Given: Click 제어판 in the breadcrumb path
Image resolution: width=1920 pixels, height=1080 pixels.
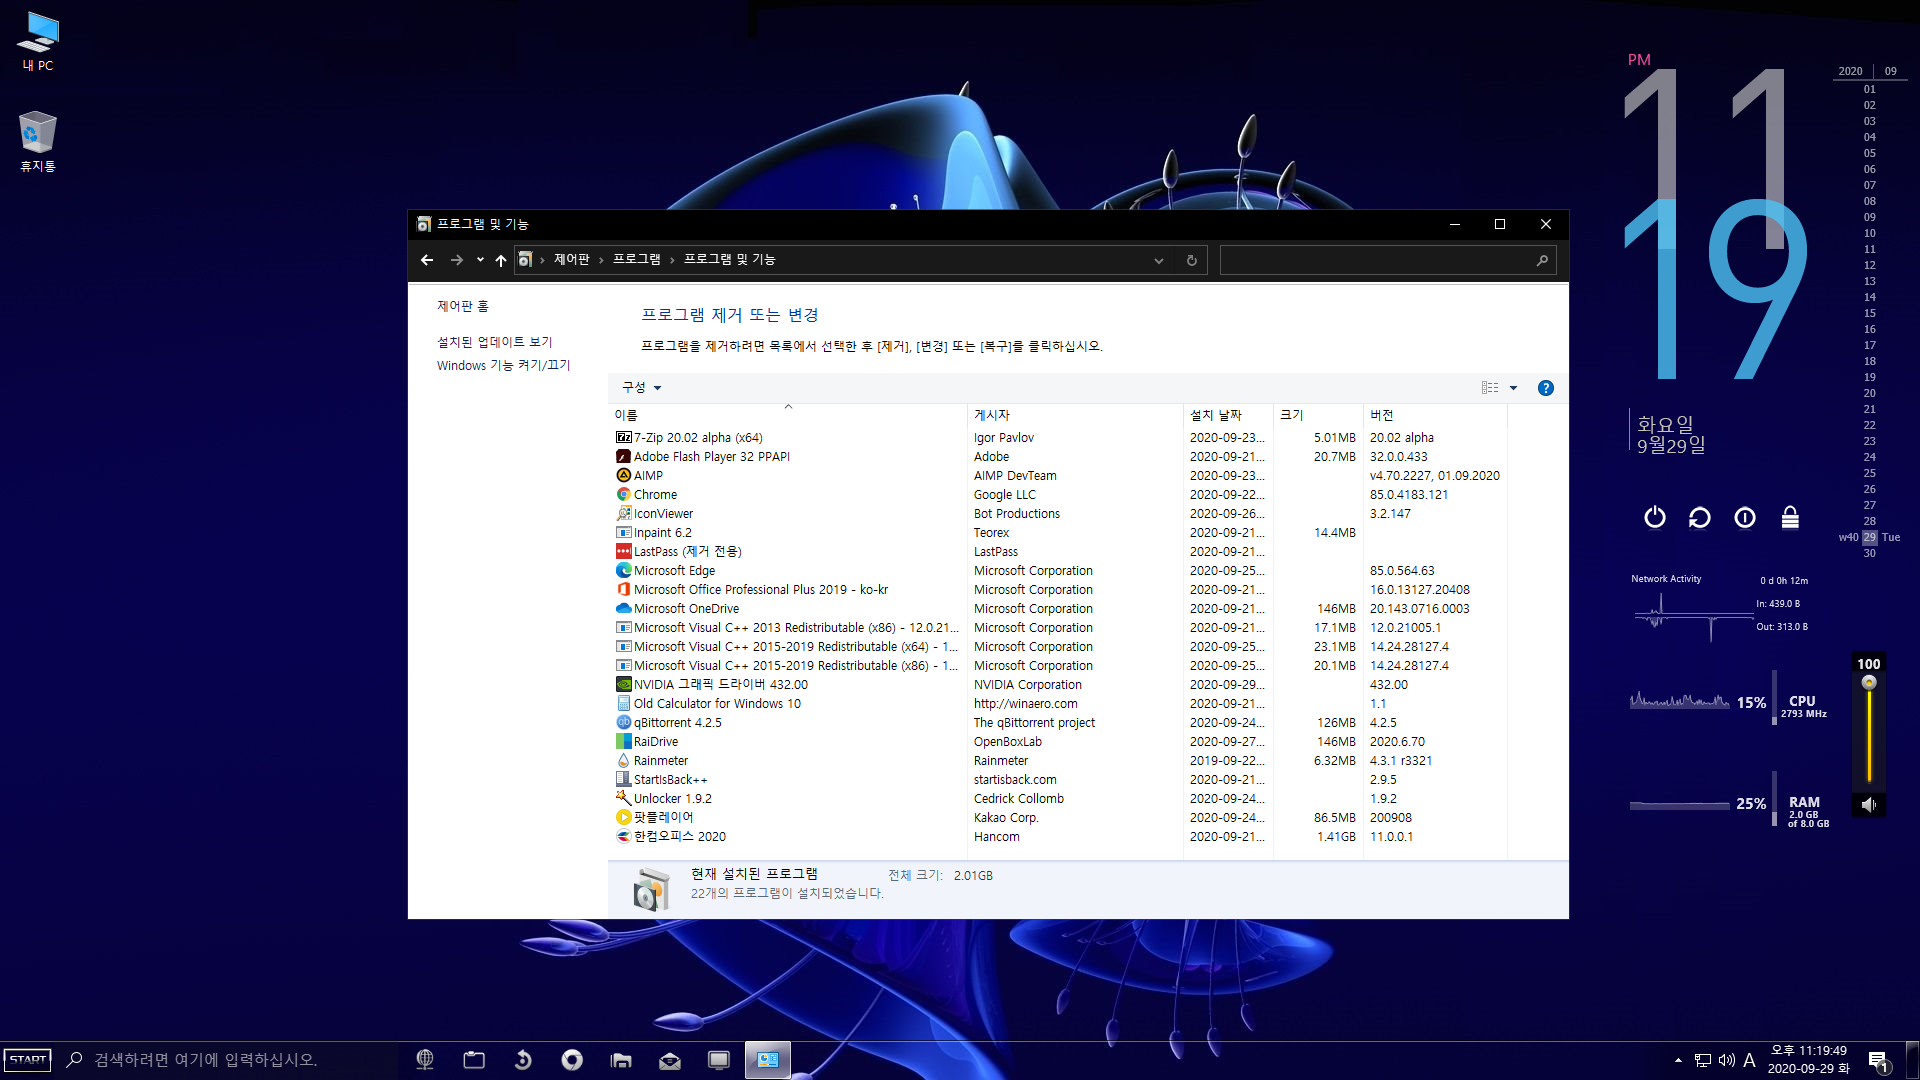Looking at the screenshot, I should tap(572, 260).
